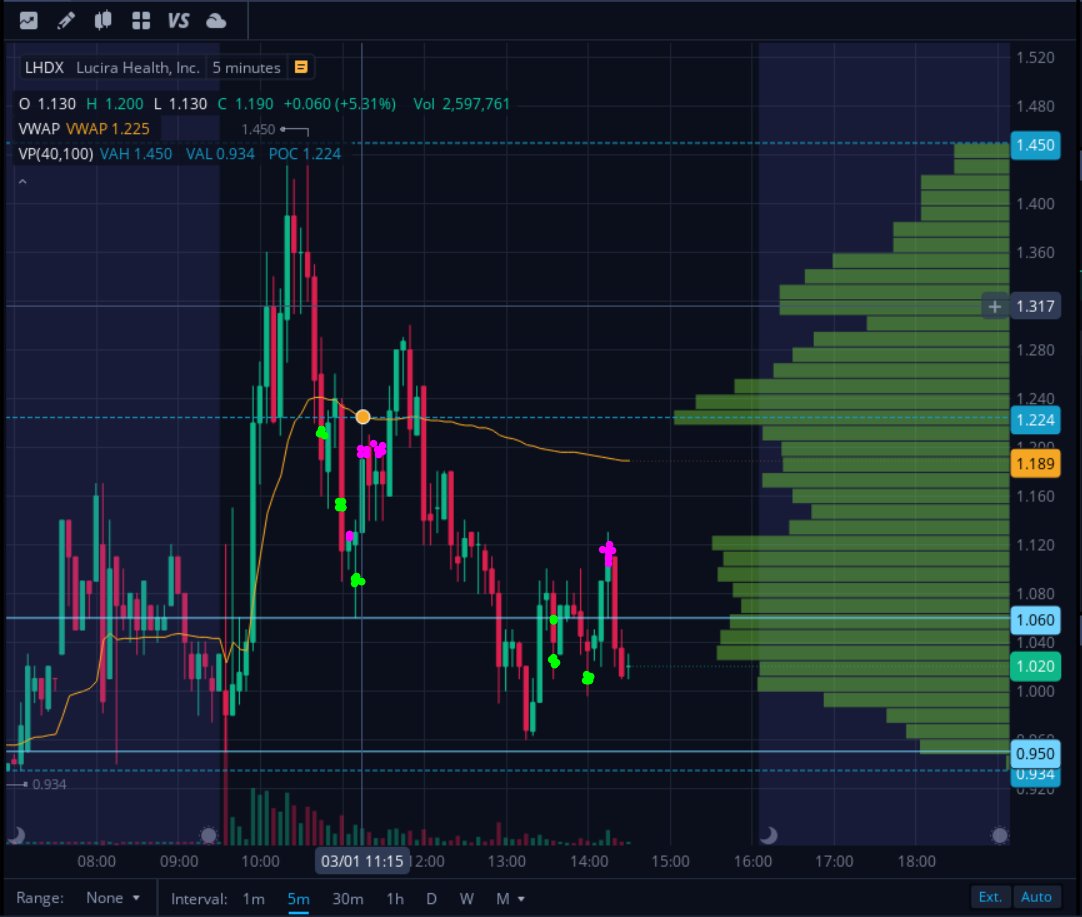Collapse the indicator legend with caret arrow
Image resolution: width=1082 pixels, height=917 pixels.
[x=23, y=181]
